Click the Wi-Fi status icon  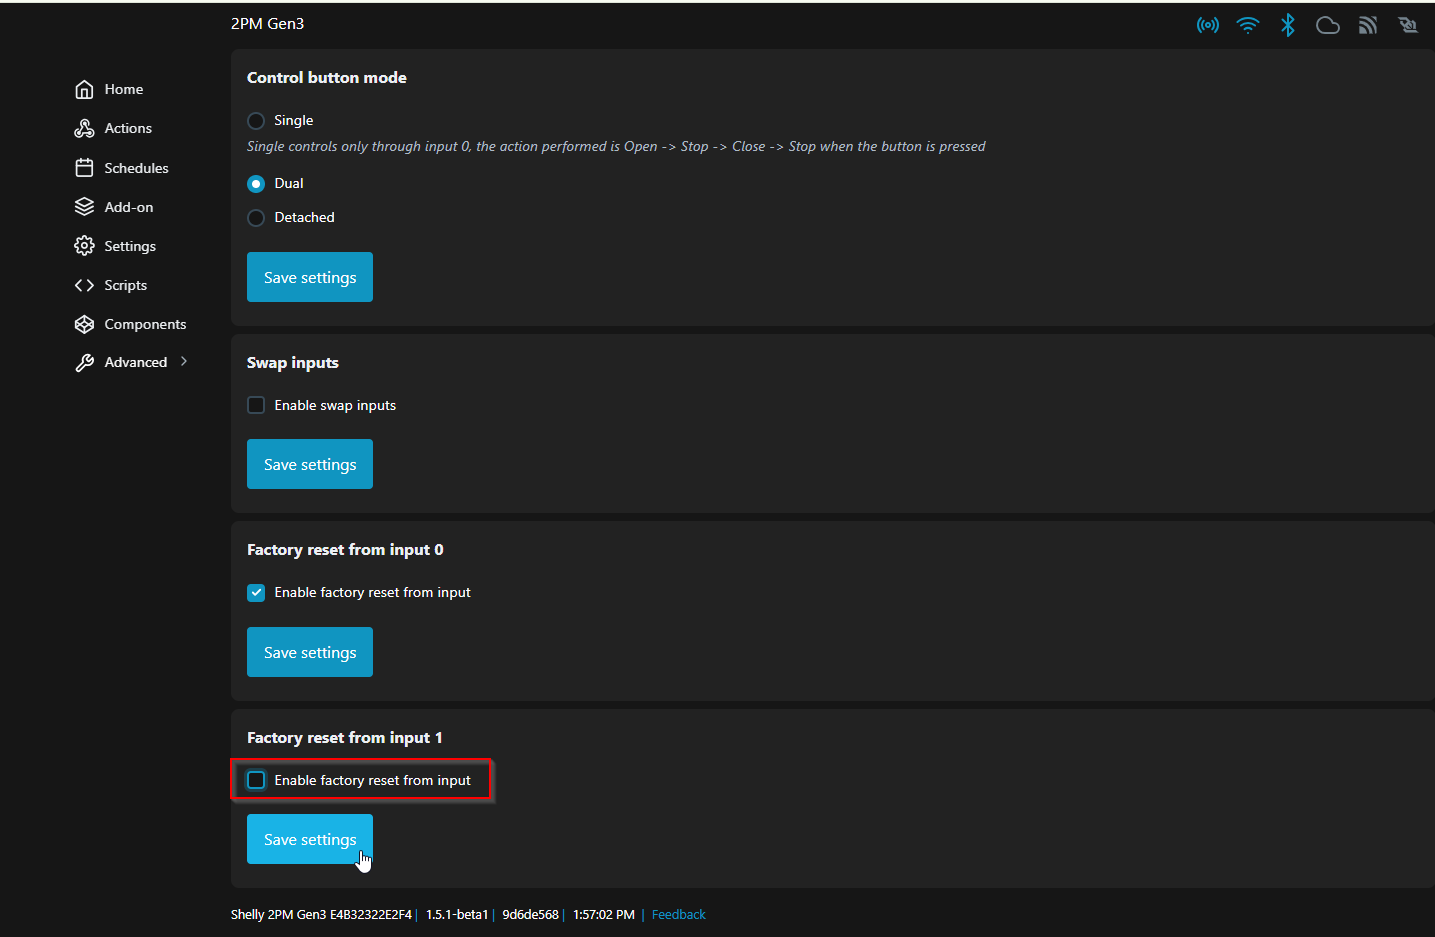point(1247,25)
